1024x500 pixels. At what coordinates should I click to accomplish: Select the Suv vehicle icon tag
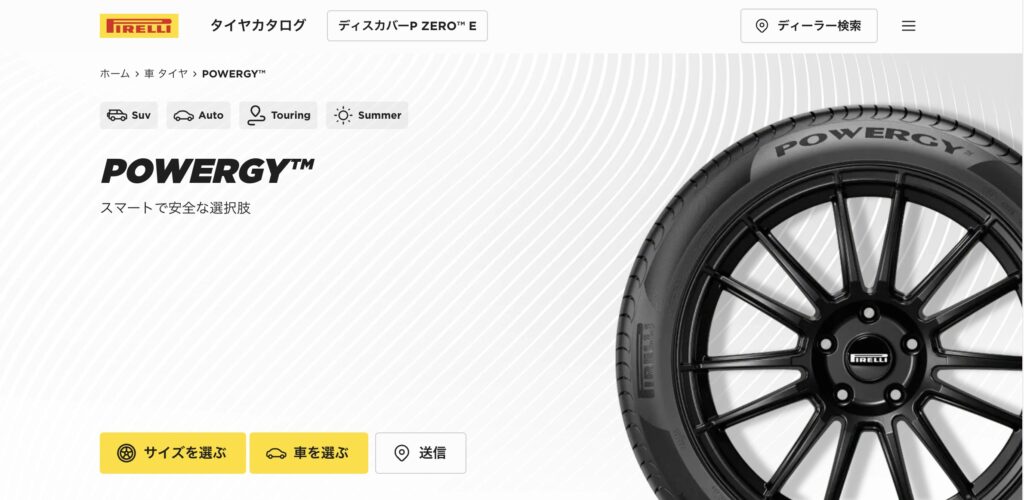[117, 116]
